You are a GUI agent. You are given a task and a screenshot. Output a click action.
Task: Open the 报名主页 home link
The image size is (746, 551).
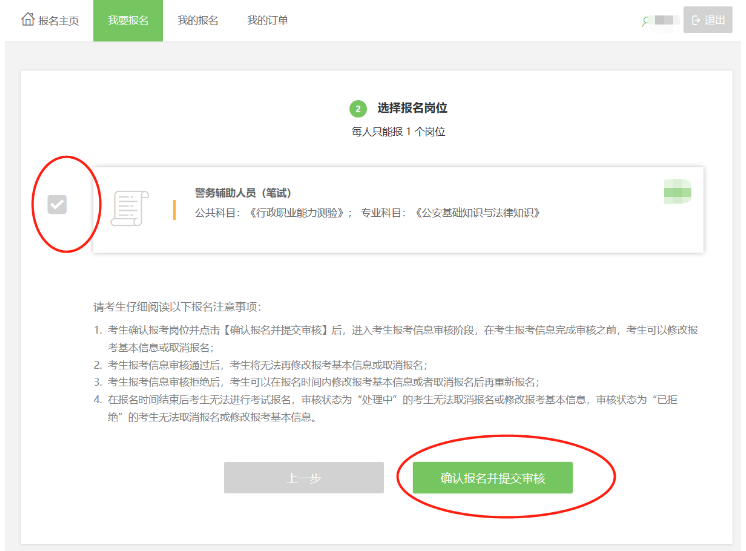[59, 20]
